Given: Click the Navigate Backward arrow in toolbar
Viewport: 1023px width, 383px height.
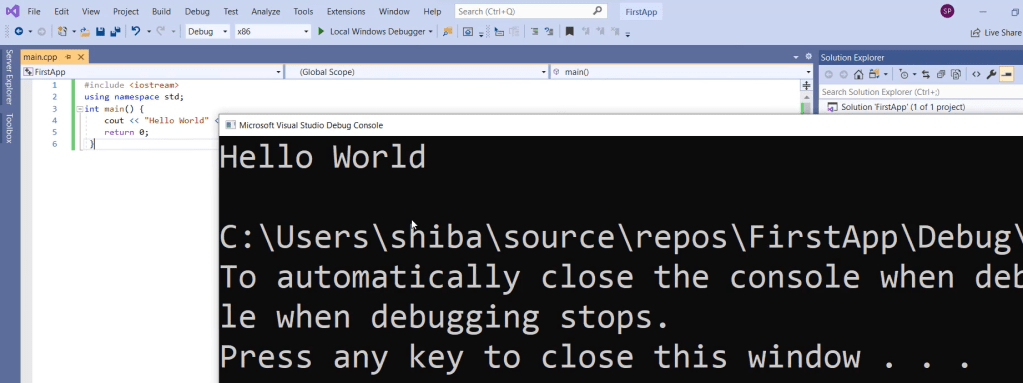Looking at the screenshot, I should coord(18,31).
